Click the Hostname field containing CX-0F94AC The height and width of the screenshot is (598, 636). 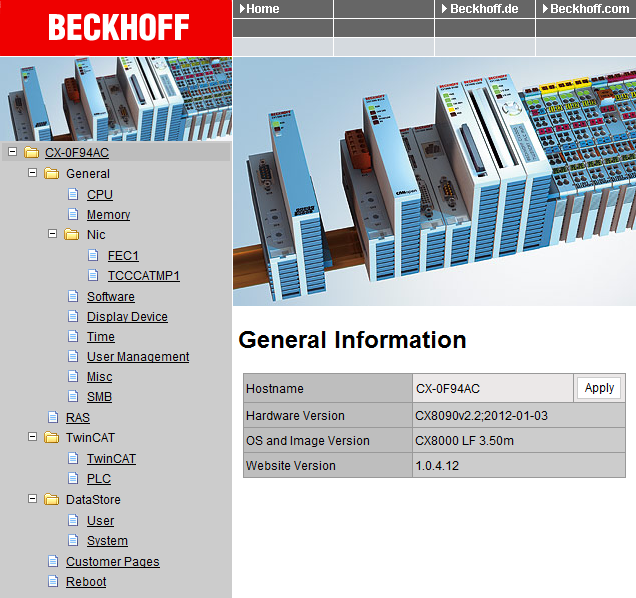click(493, 388)
